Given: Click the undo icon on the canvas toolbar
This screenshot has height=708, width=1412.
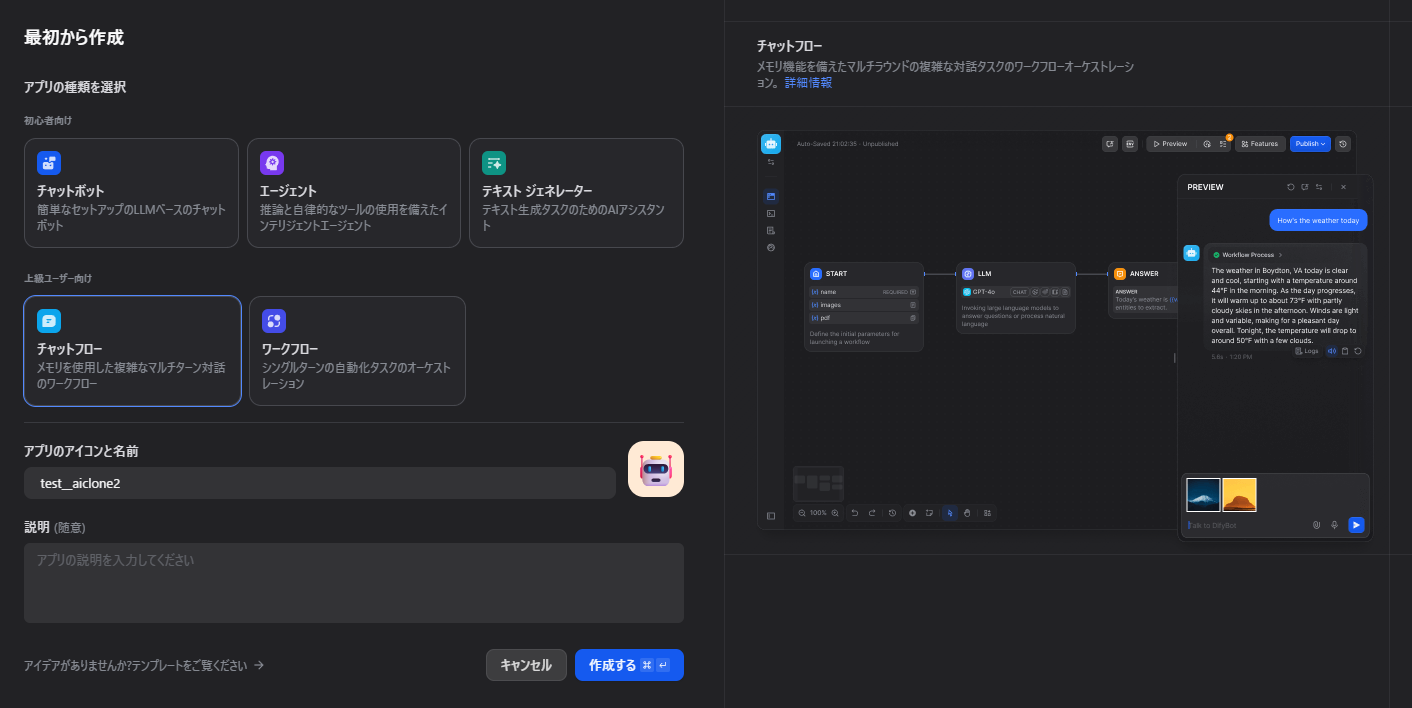Looking at the screenshot, I should point(853,512).
